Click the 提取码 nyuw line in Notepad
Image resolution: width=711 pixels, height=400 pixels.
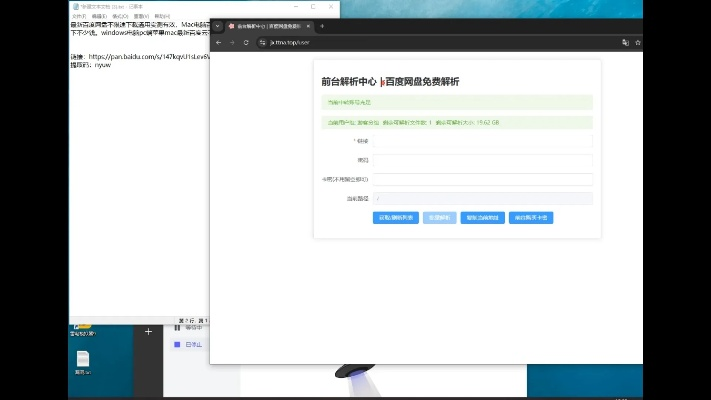pyautogui.click(x=91, y=65)
